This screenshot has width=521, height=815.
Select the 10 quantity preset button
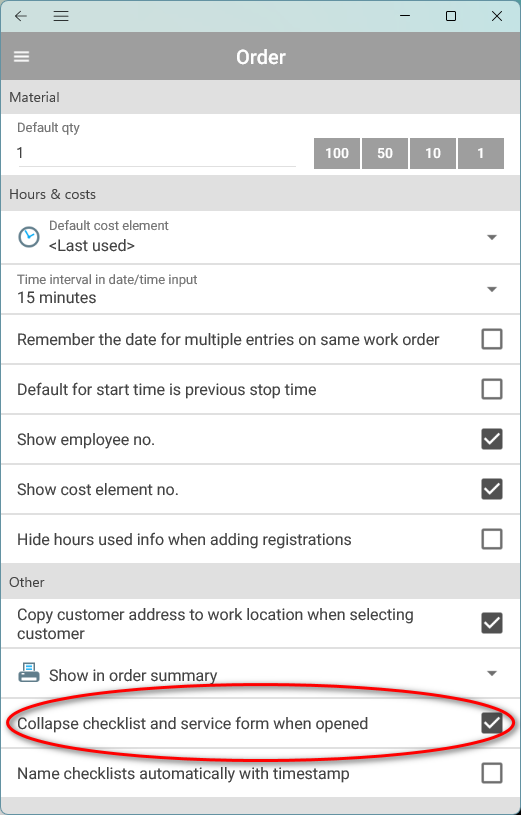(433, 153)
